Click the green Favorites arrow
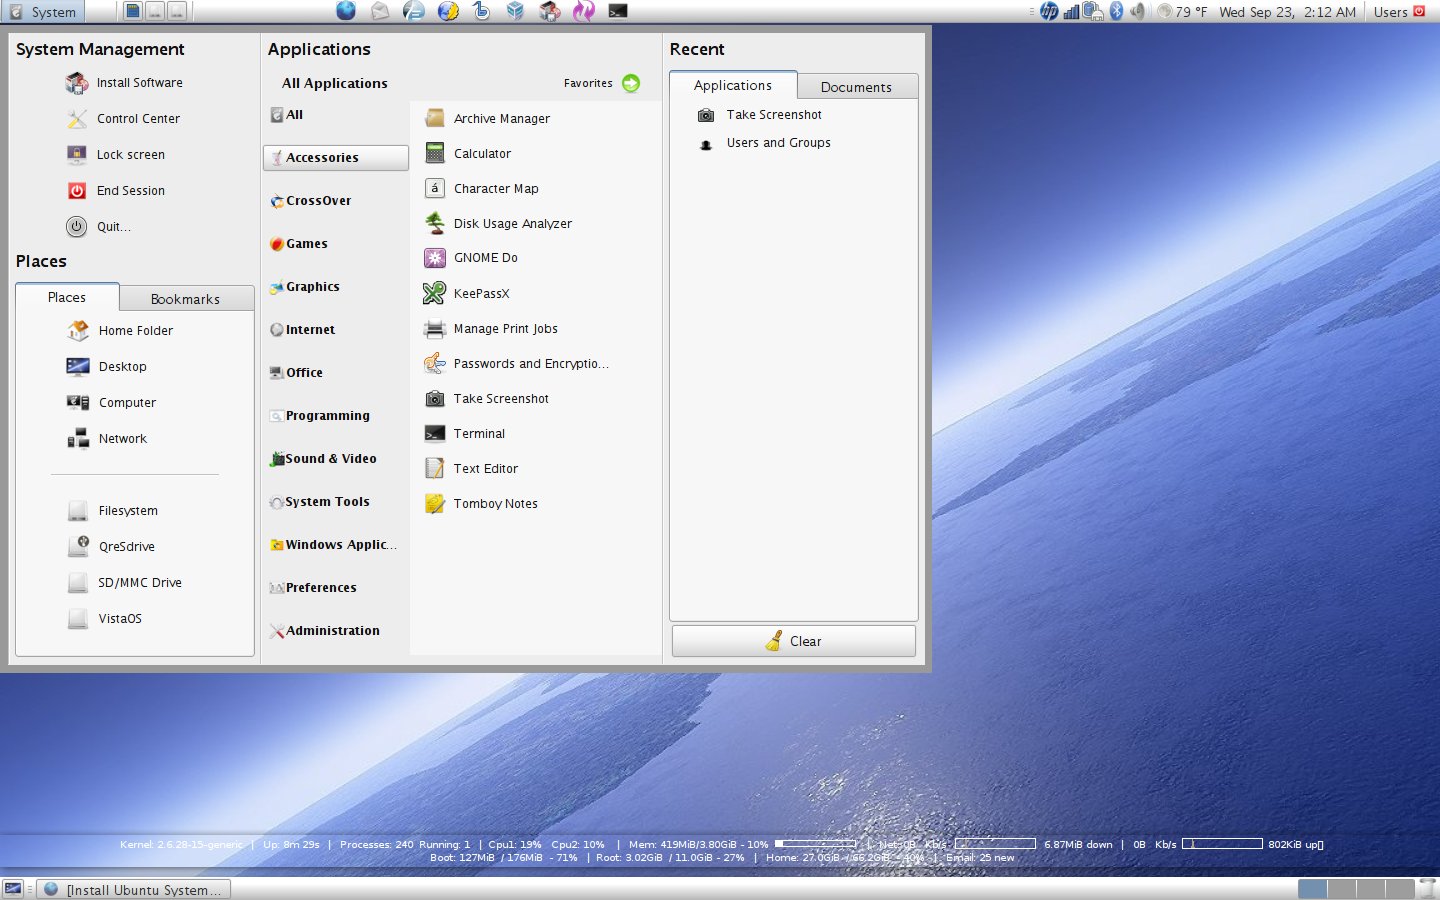1440x900 pixels. 631,83
